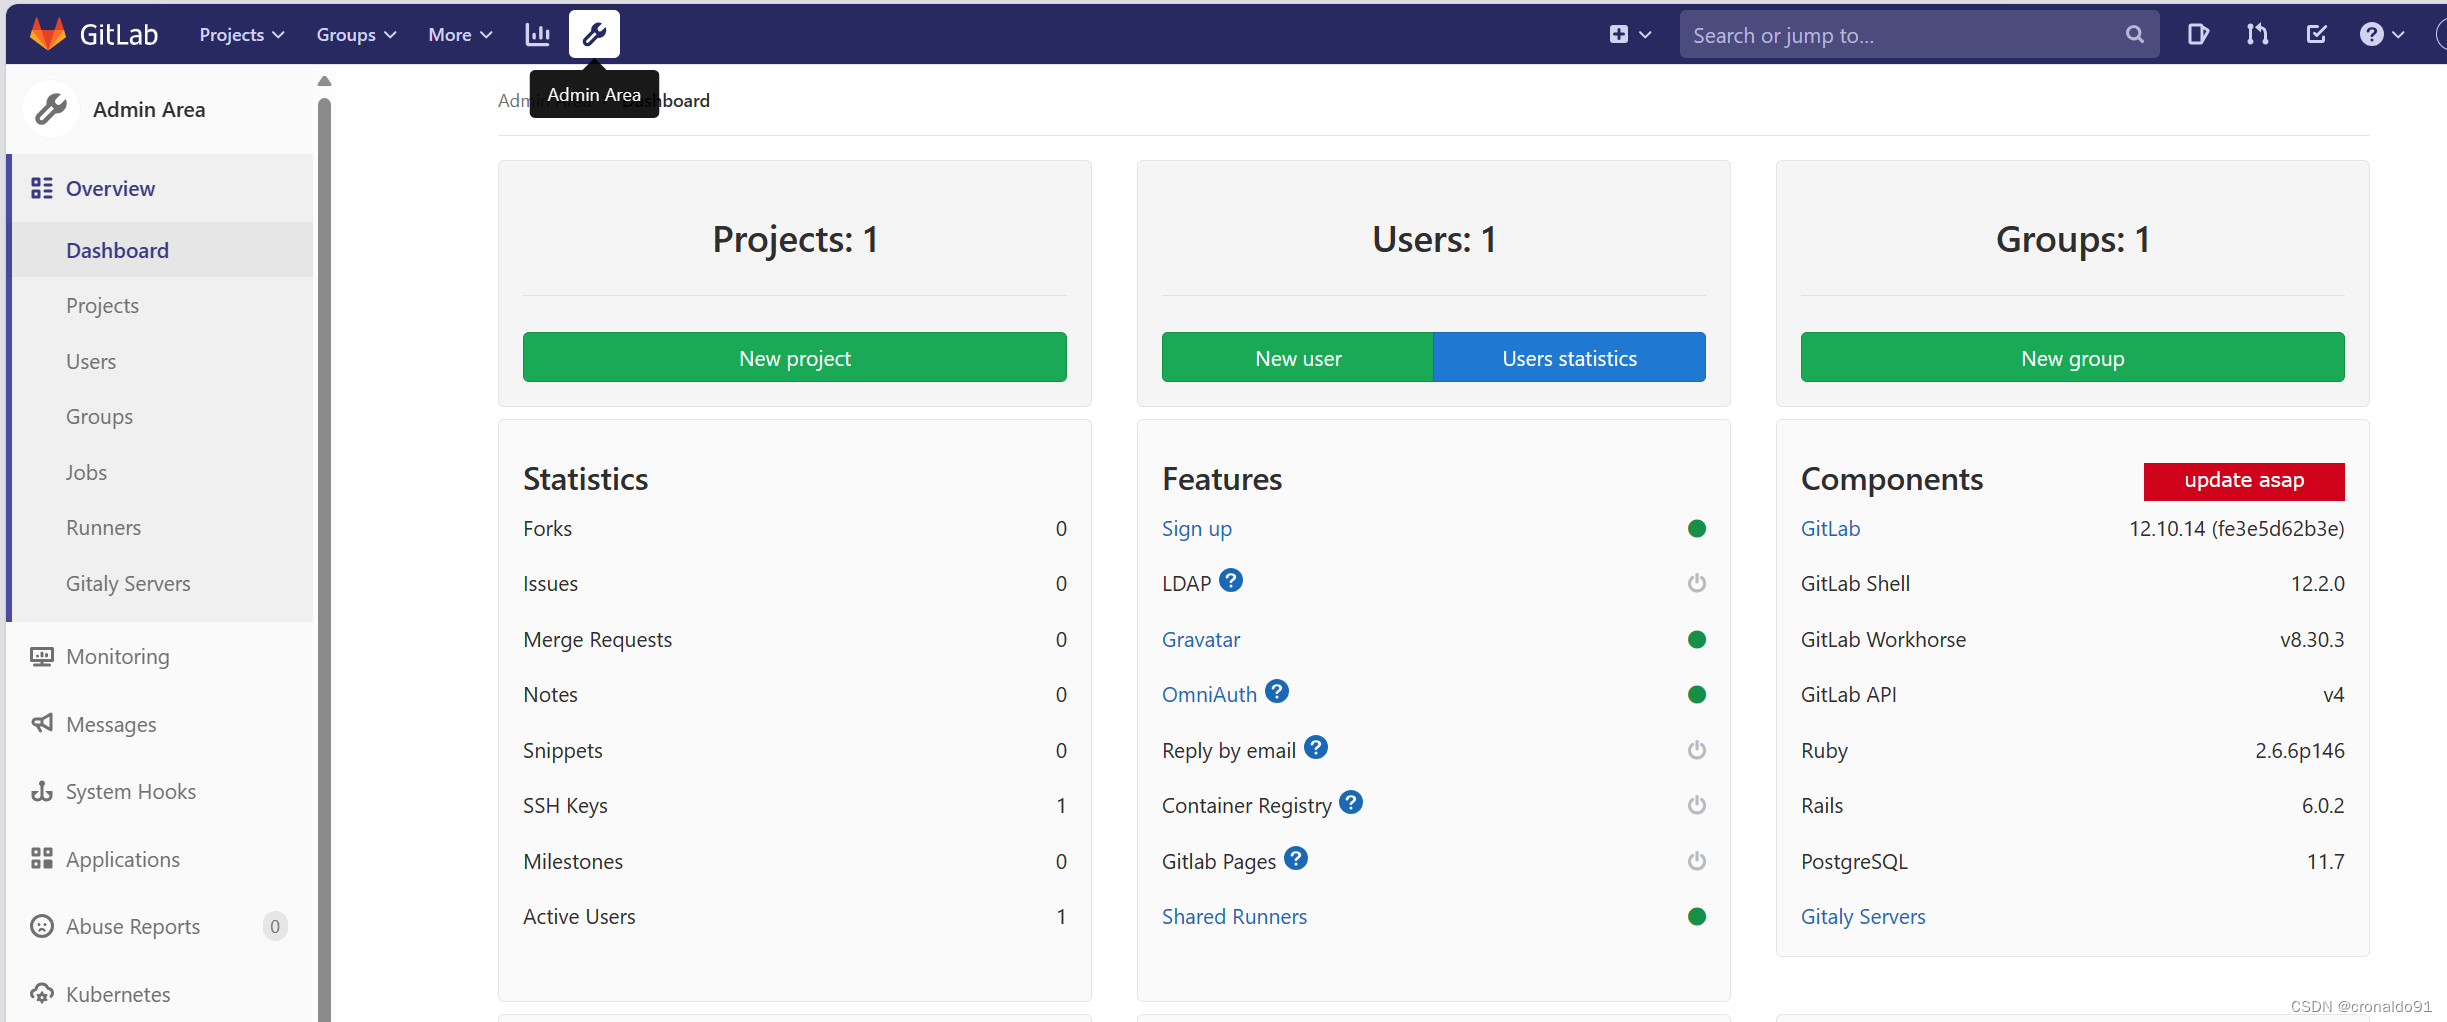Open the create-new dropdown chevron
2447x1022 pixels.
pyautogui.click(x=1646, y=35)
